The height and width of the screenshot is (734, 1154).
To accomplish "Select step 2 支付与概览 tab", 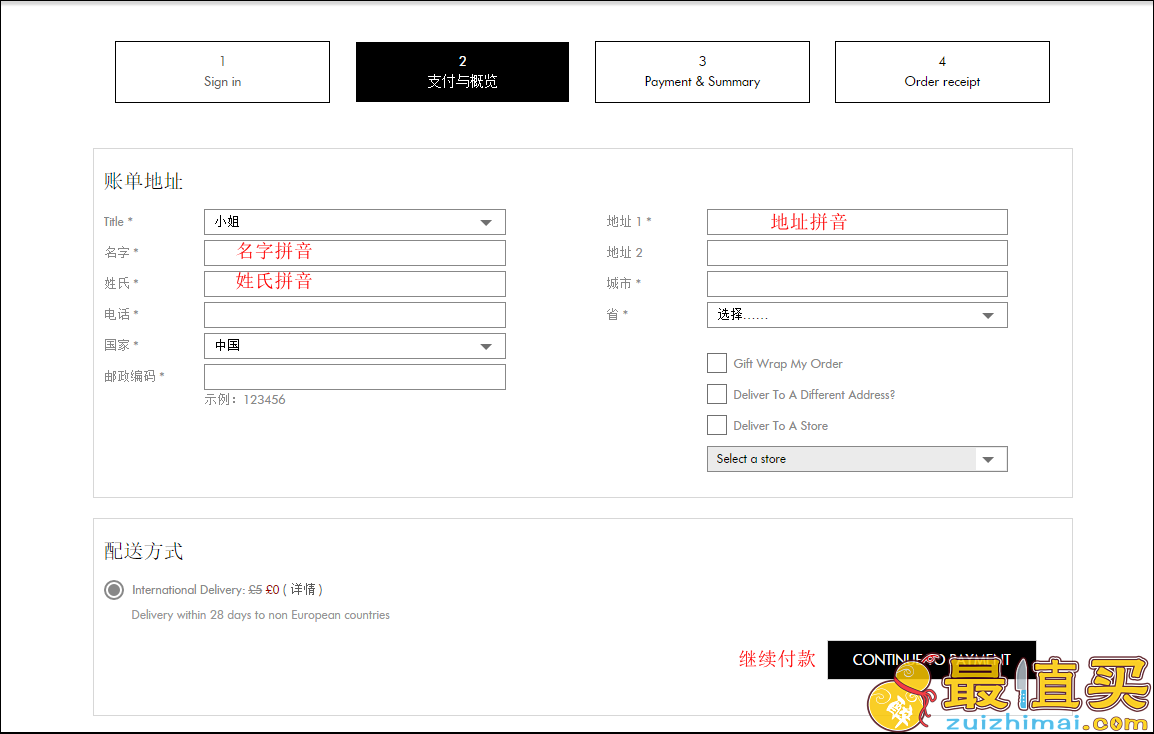I will coord(462,71).
